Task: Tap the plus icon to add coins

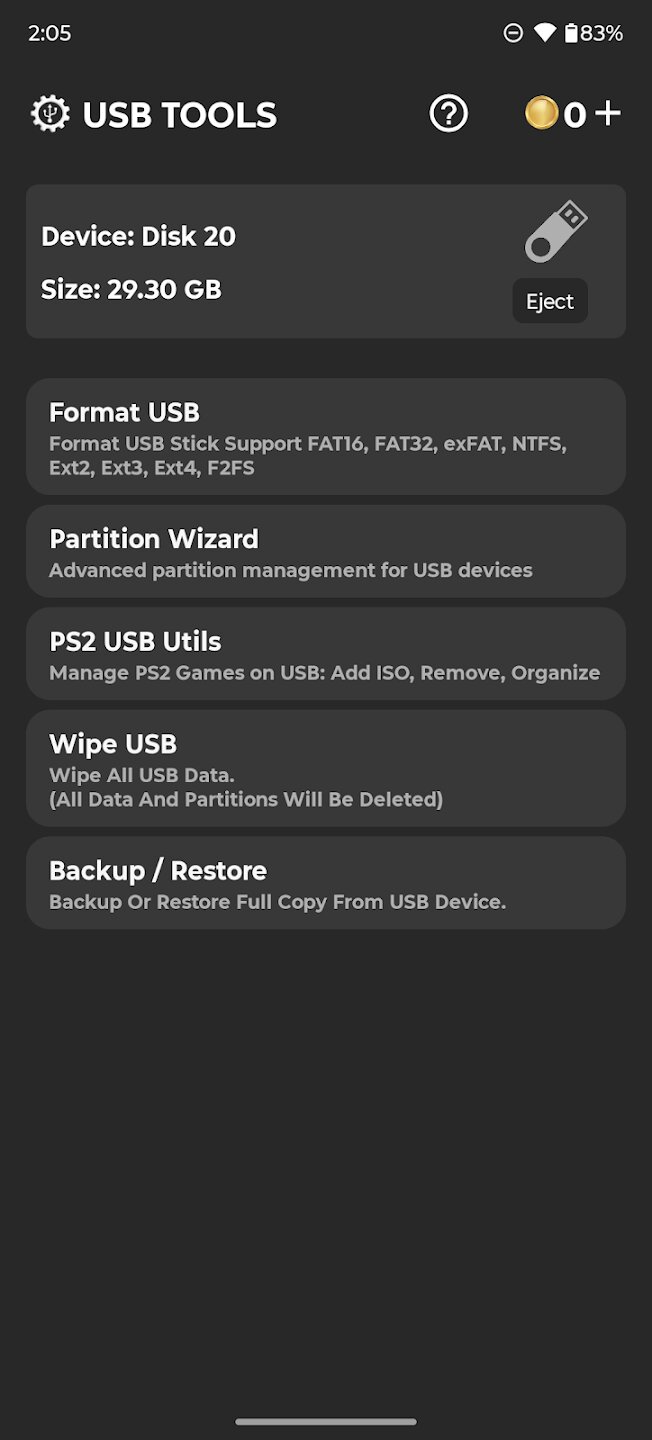Action: [608, 113]
